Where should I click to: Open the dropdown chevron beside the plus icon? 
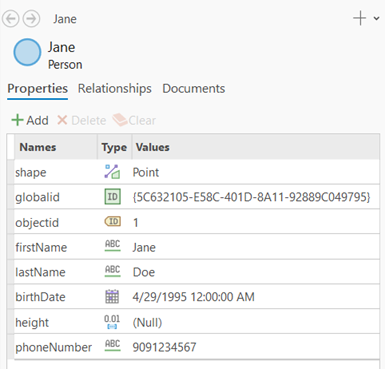point(376,19)
